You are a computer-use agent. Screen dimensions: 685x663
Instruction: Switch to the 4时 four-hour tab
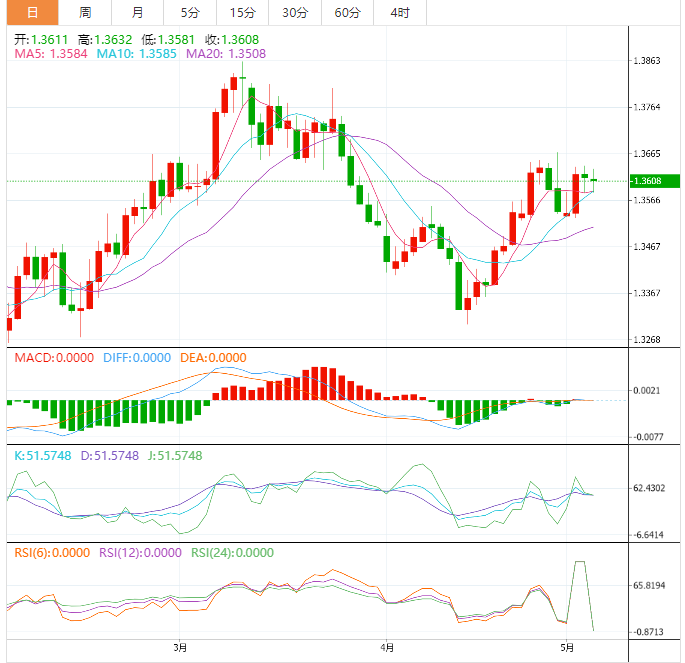point(399,13)
